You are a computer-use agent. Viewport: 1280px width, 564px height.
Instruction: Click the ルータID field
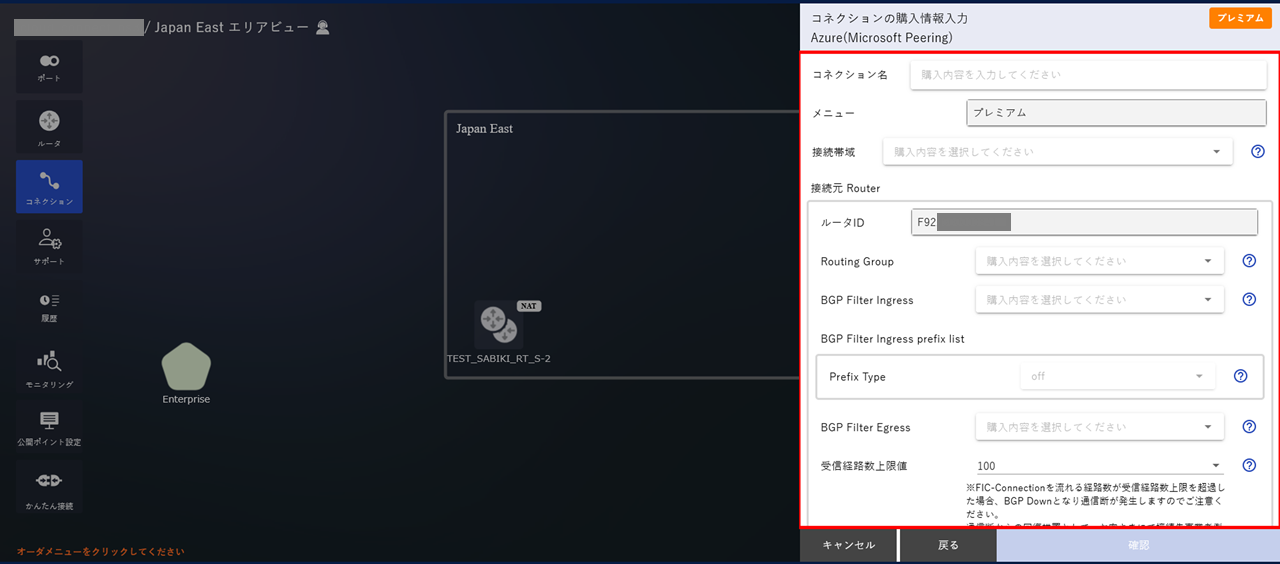click(x=1084, y=222)
